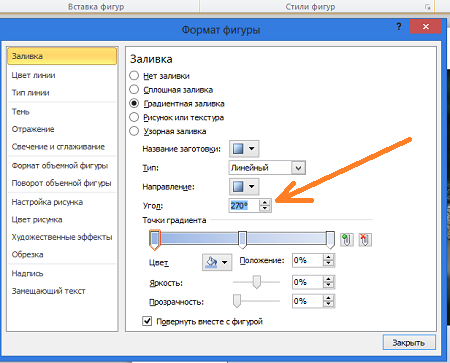Open the help question mark icon
Image resolution: width=450 pixels, height=363 pixels.
click(399, 27)
